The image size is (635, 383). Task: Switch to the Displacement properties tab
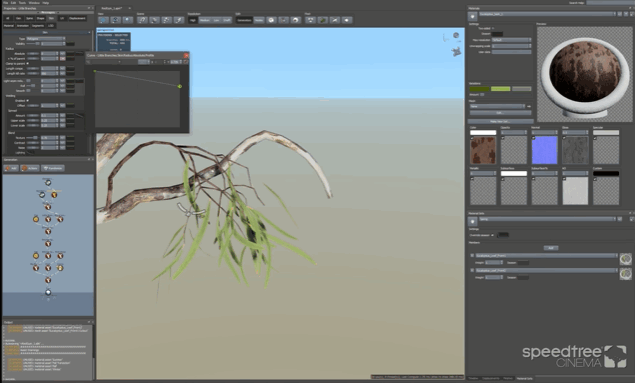click(x=77, y=18)
